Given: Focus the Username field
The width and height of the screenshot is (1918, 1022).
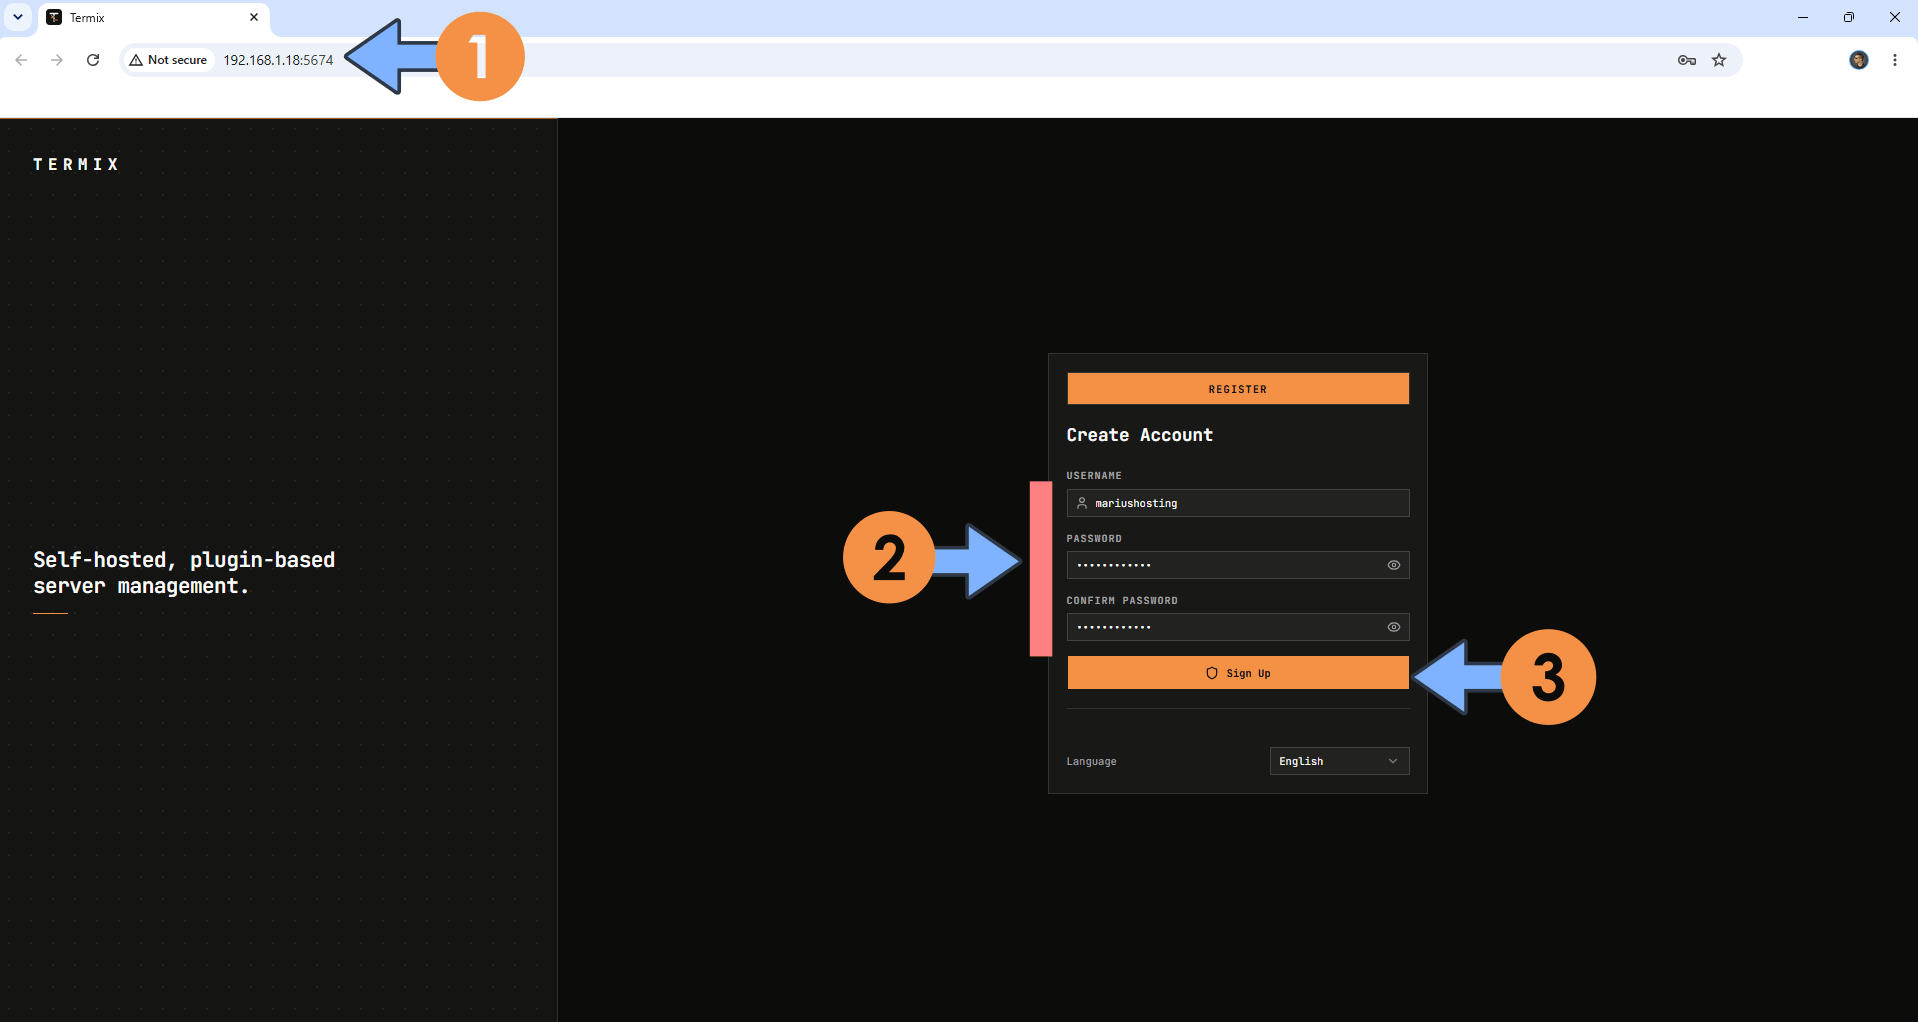Looking at the screenshot, I should pyautogui.click(x=1238, y=503).
